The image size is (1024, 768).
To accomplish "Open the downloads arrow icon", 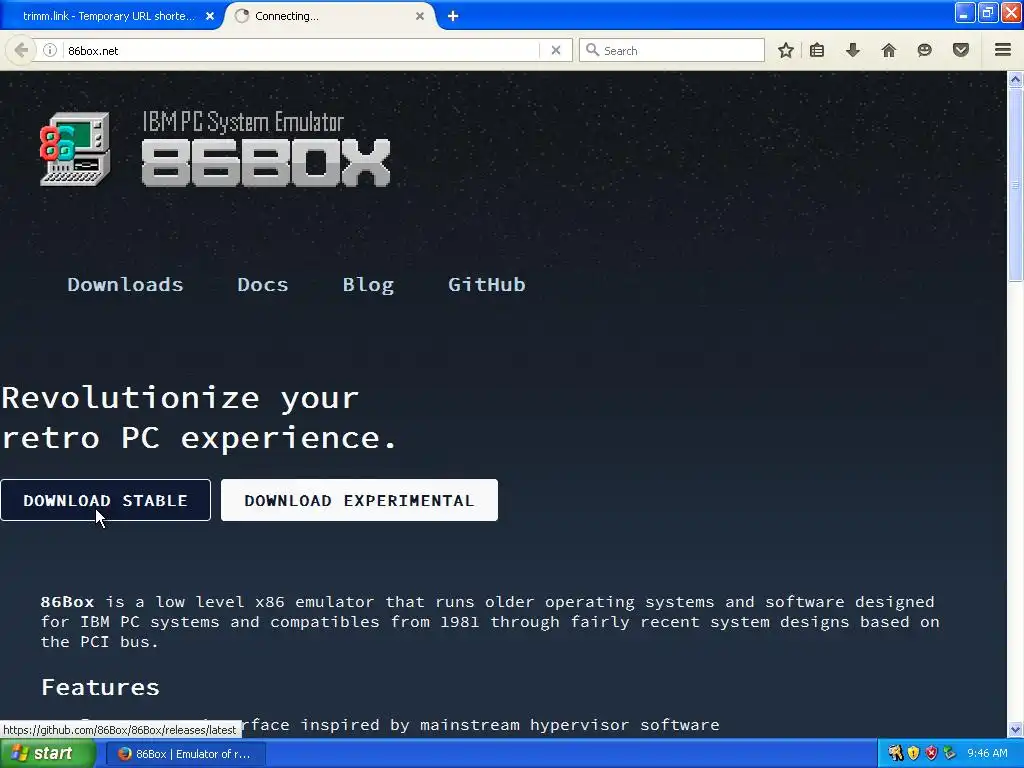I will (853, 50).
